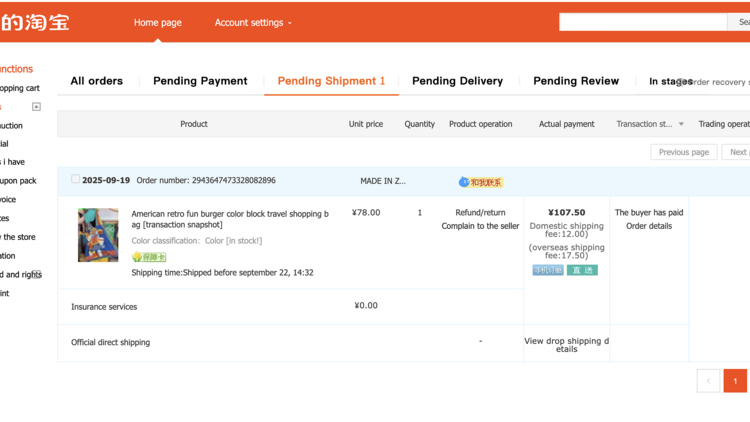Open coupon pack sidebar link
This screenshot has height=422, width=750.
(18, 181)
